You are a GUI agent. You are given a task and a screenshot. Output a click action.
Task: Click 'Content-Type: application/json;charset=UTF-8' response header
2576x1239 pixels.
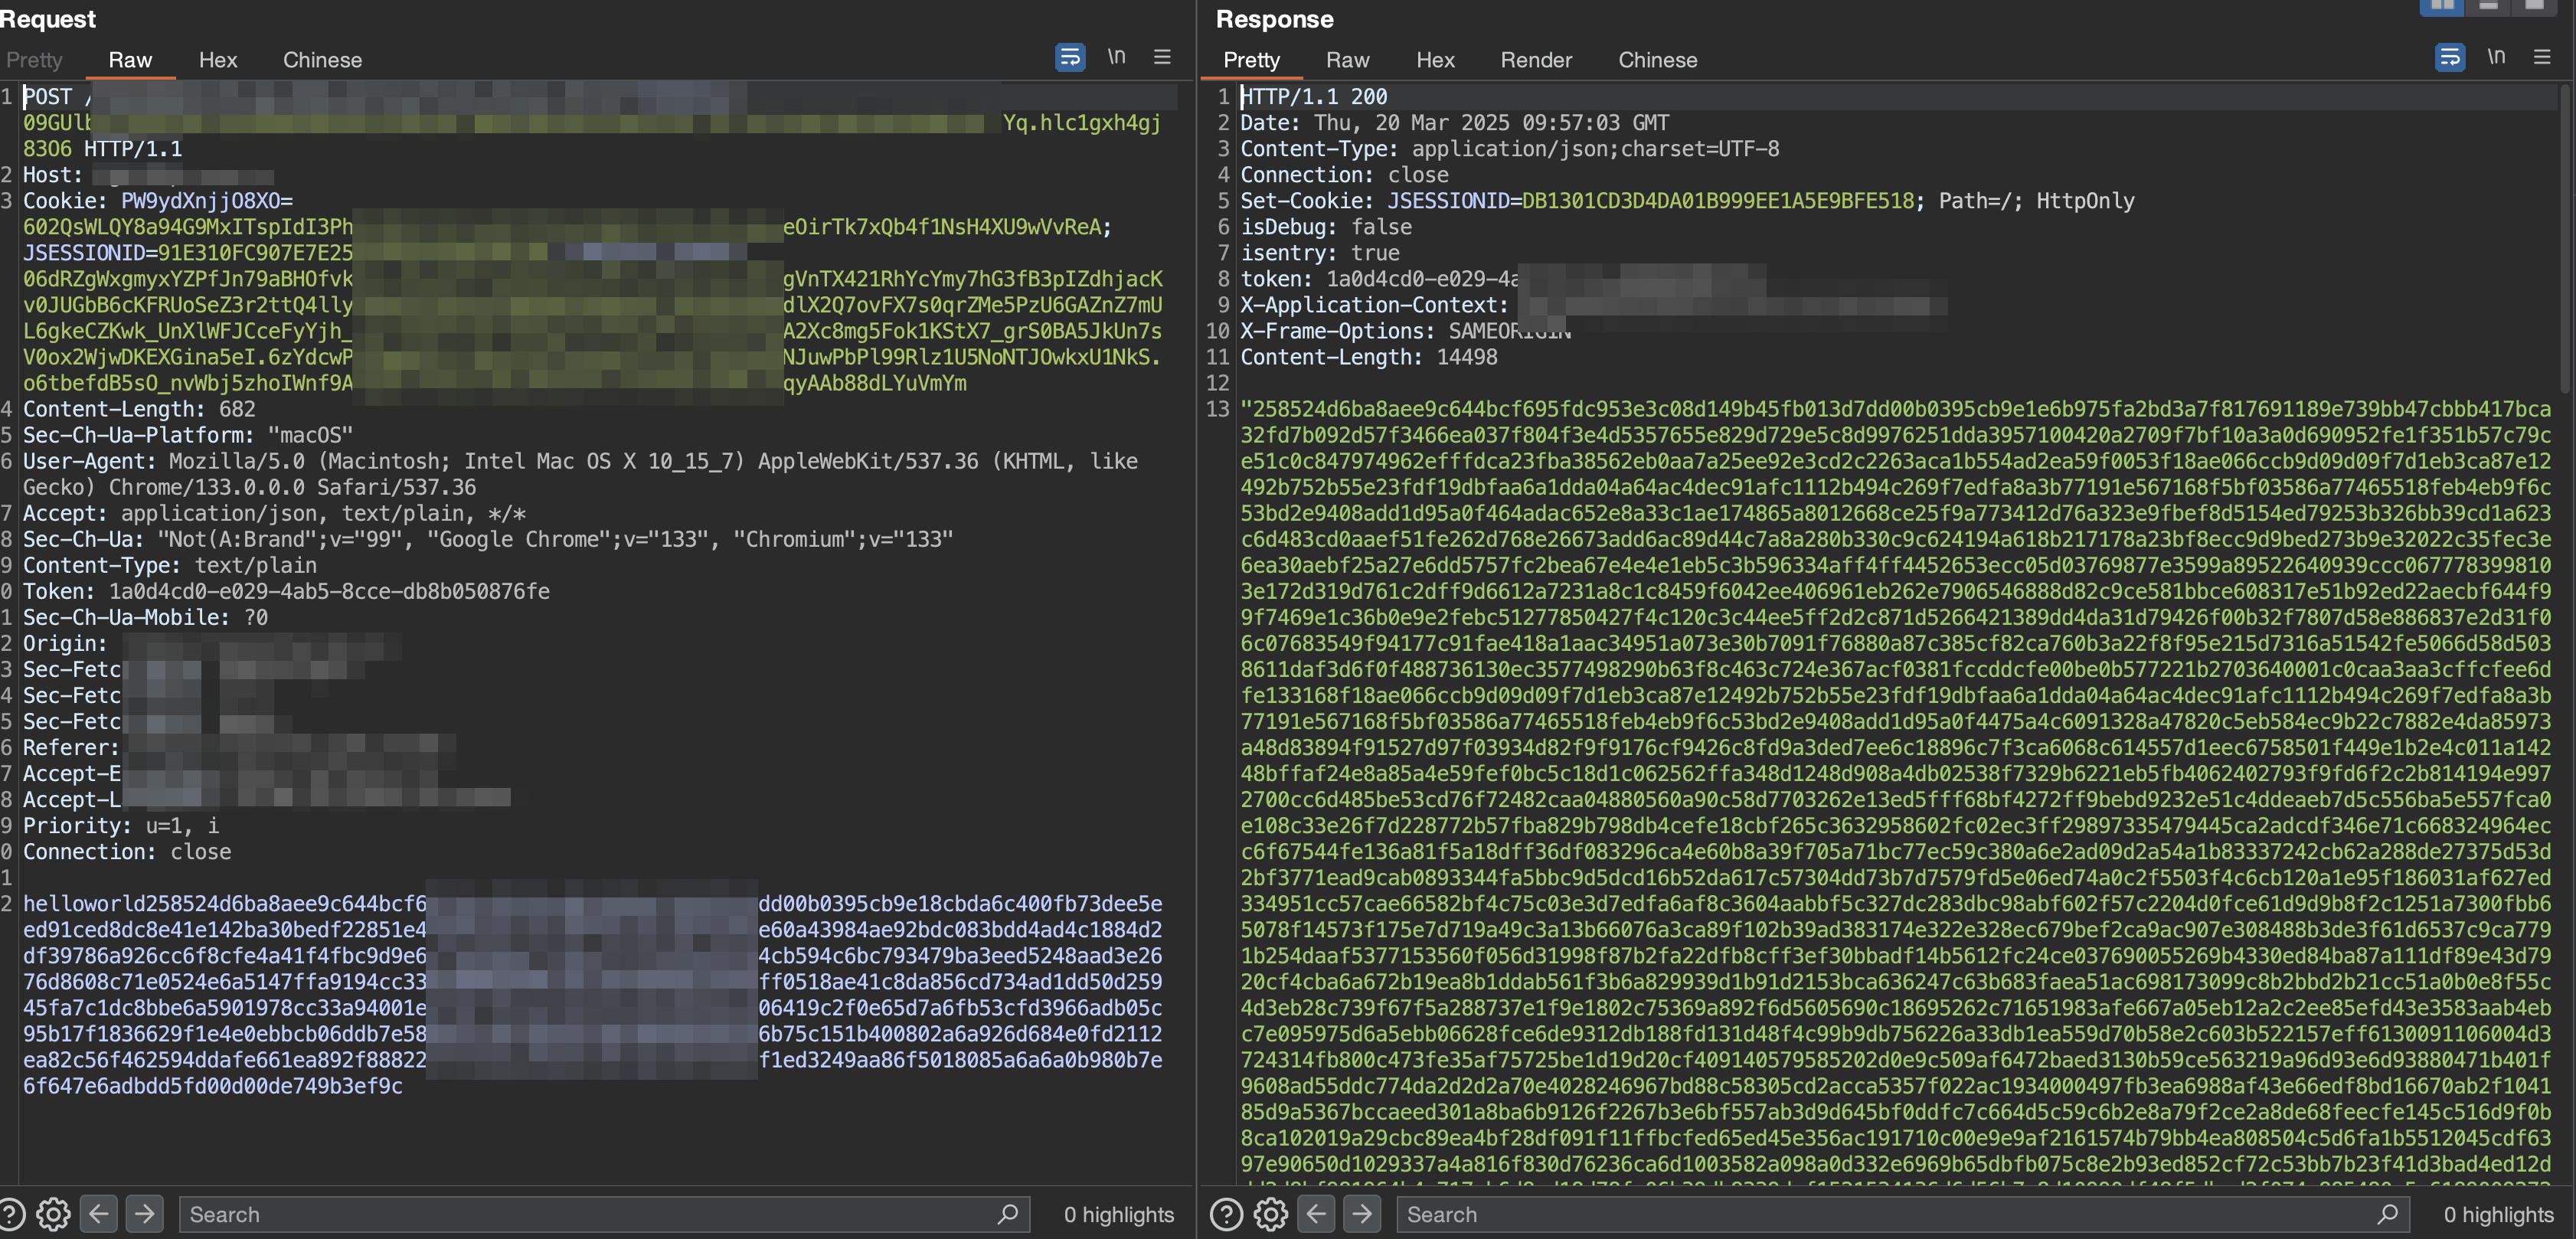tap(1509, 149)
